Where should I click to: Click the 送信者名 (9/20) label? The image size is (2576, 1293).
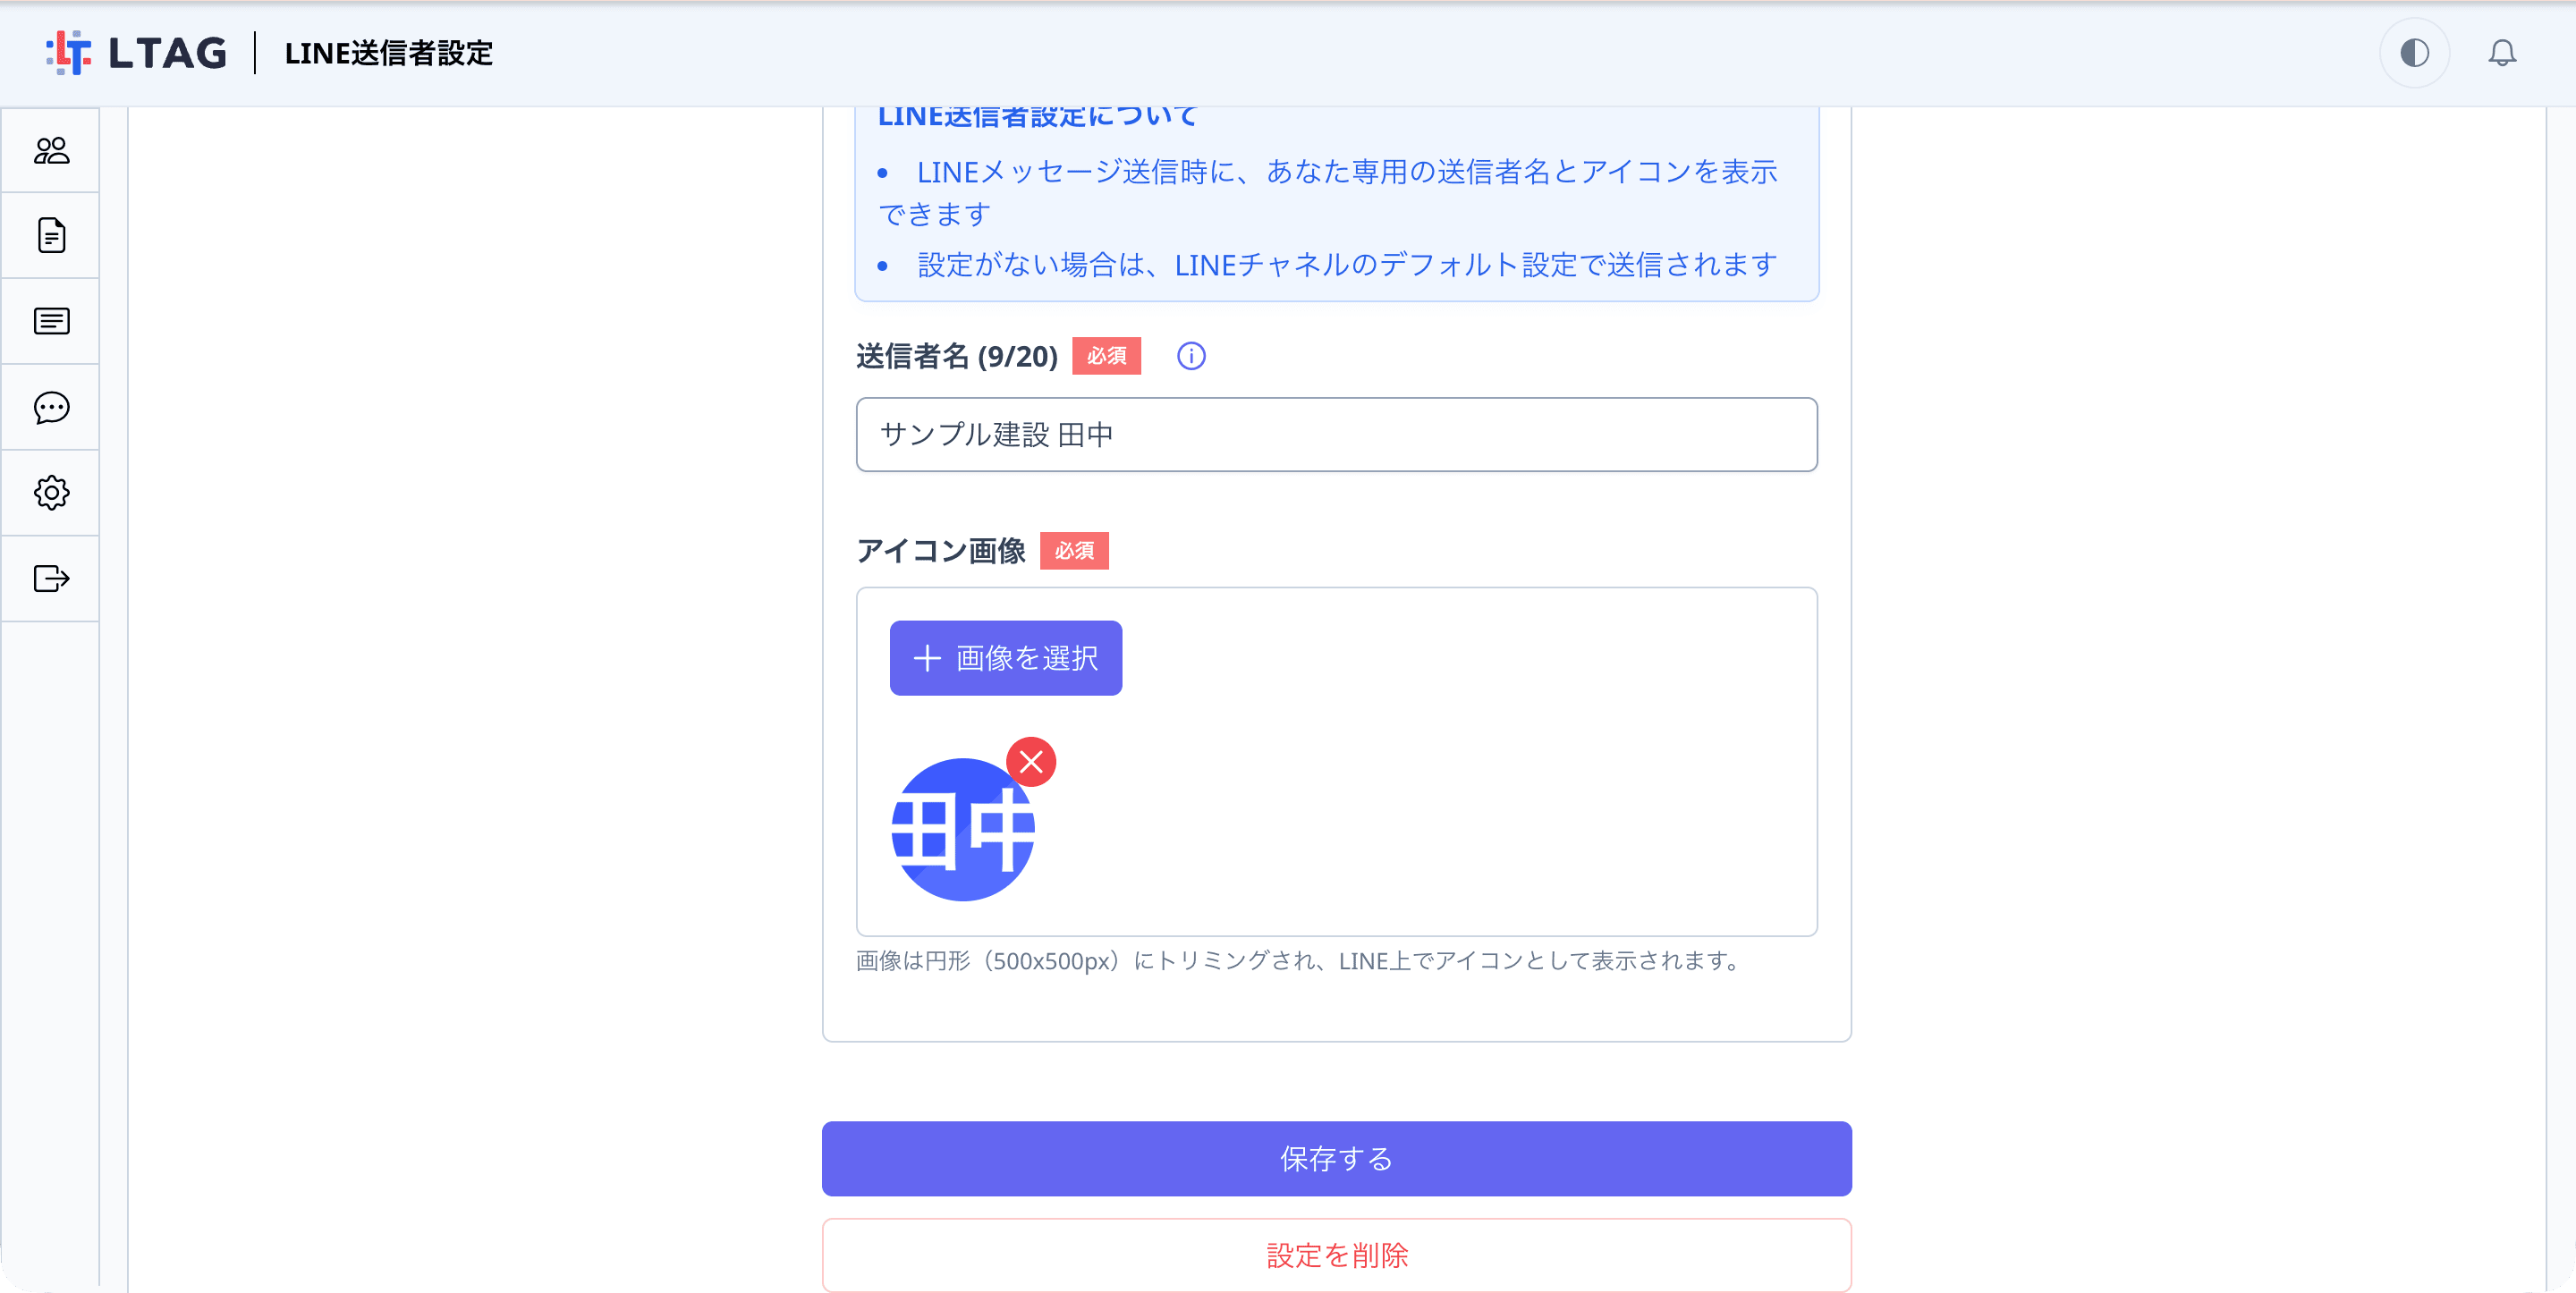pos(956,356)
